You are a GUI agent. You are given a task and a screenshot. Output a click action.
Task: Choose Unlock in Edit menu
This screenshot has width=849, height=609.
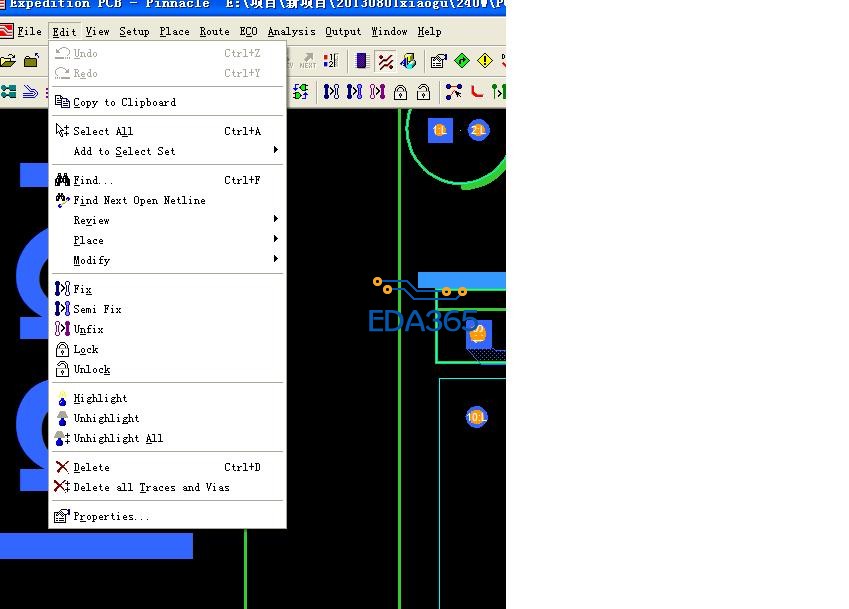pyautogui.click(x=167, y=369)
